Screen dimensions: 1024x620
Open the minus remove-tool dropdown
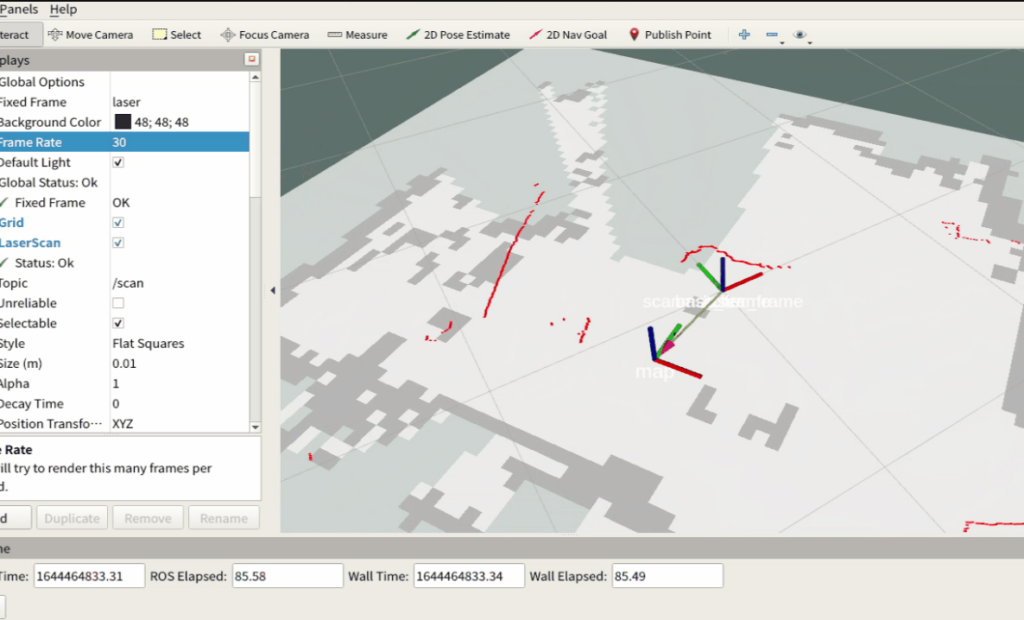773,35
